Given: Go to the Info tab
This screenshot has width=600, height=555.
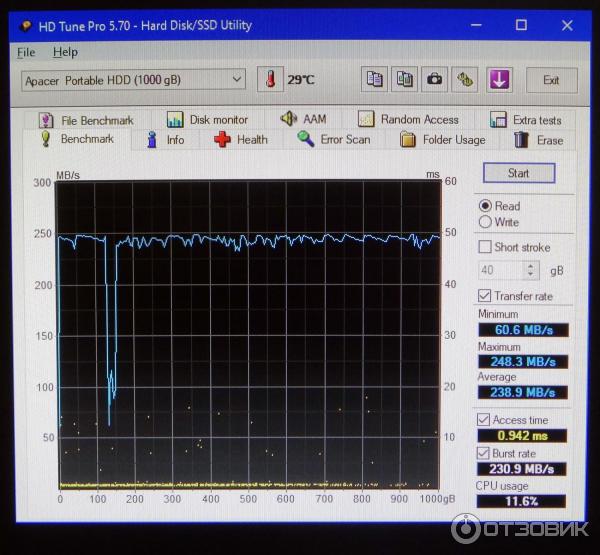Looking at the screenshot, I should coord(165,140).
